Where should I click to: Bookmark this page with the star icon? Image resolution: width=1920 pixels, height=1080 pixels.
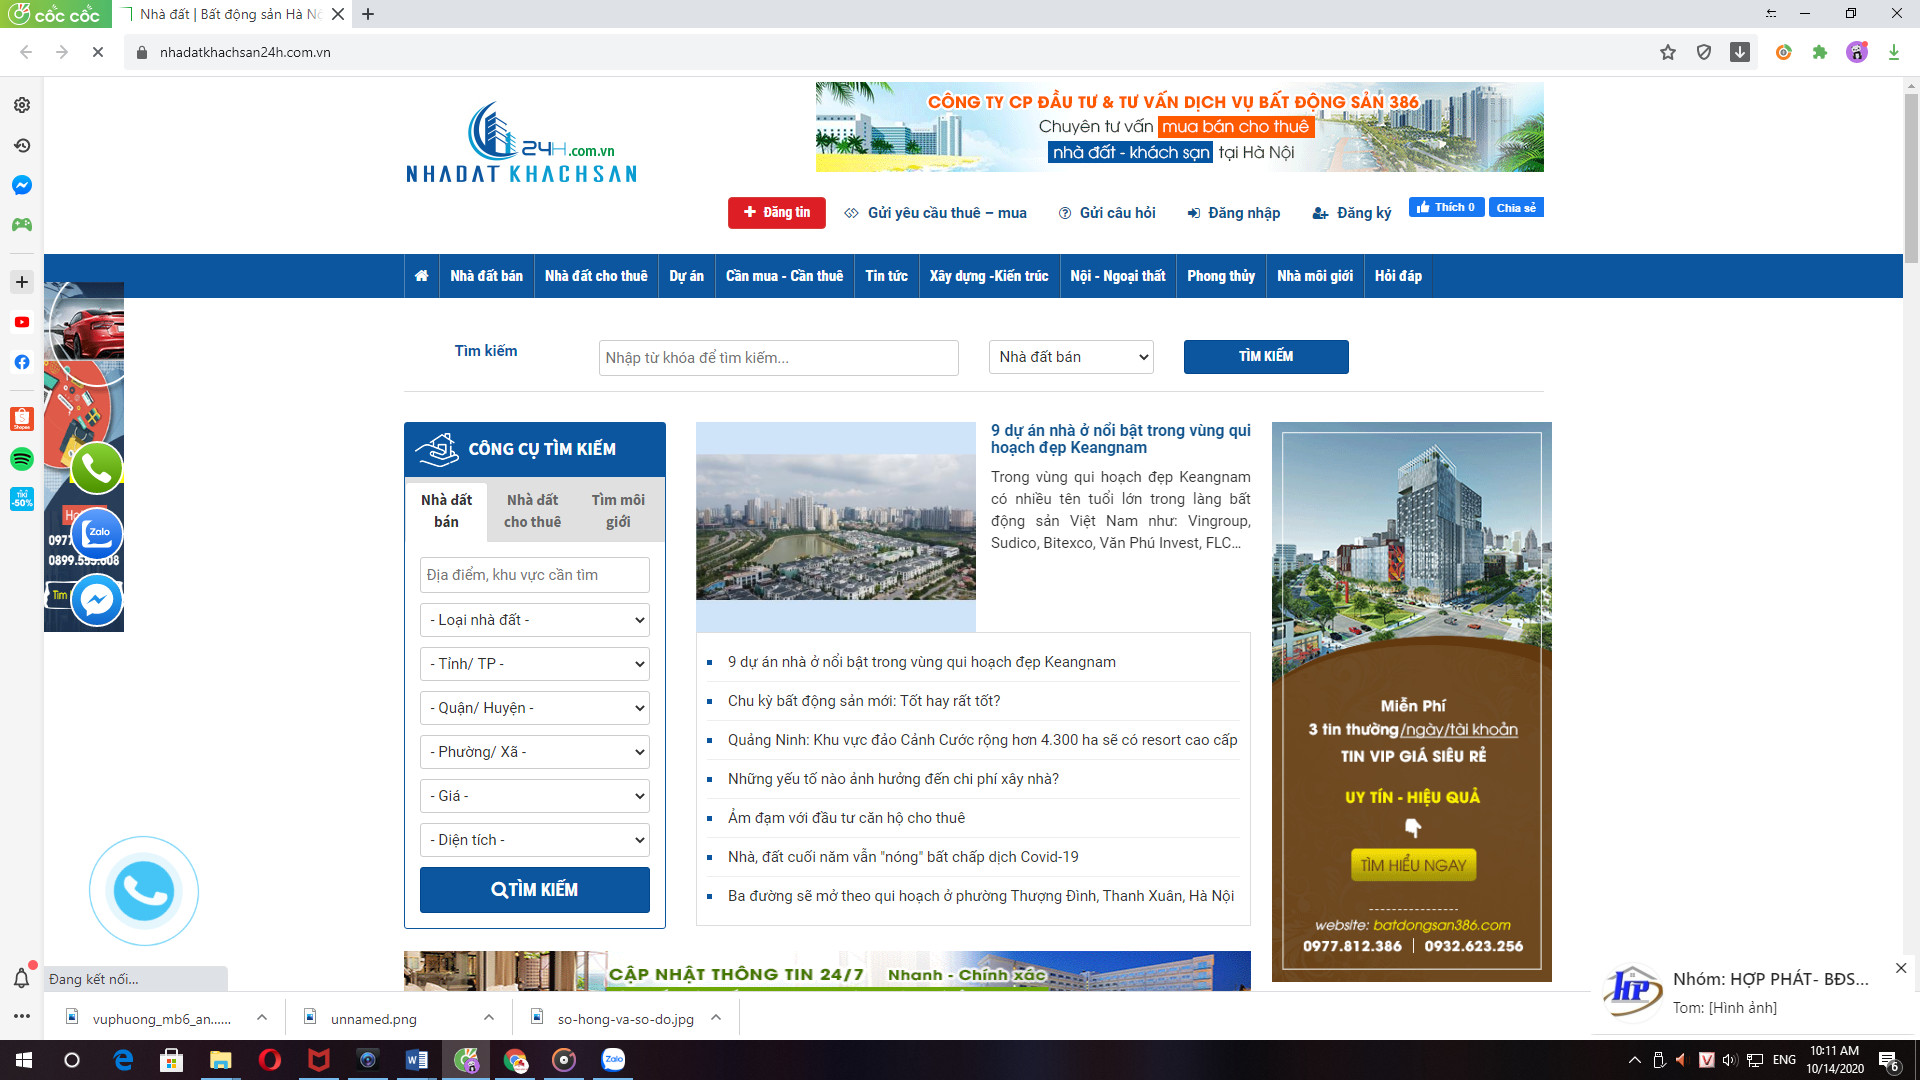point(1668,52)
